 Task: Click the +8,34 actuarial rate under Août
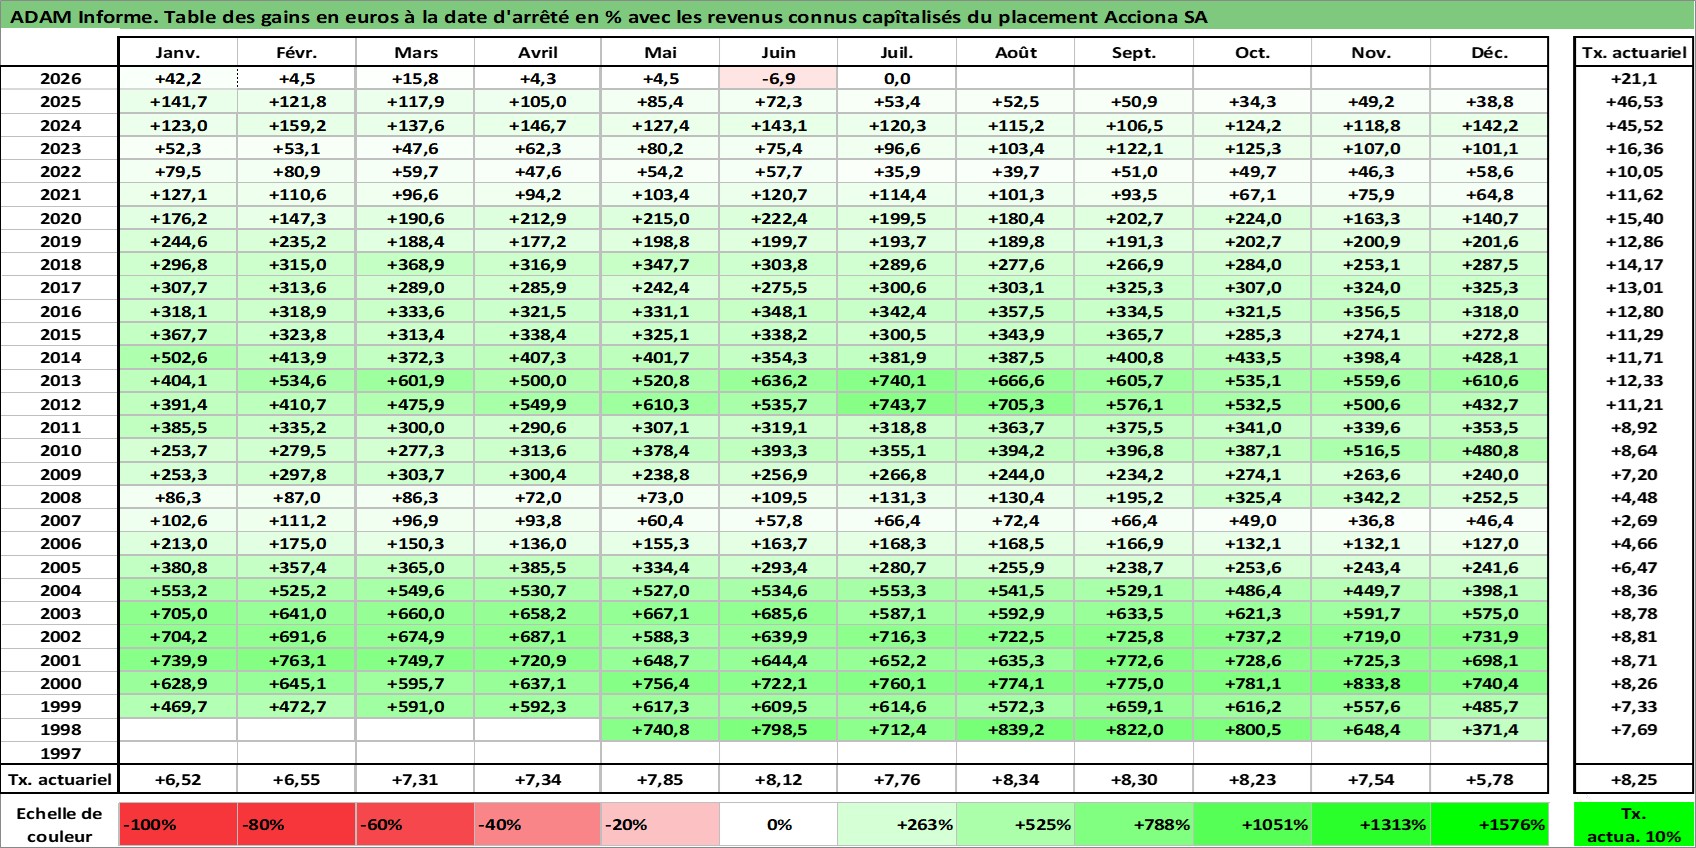(x=1015, y=779)
